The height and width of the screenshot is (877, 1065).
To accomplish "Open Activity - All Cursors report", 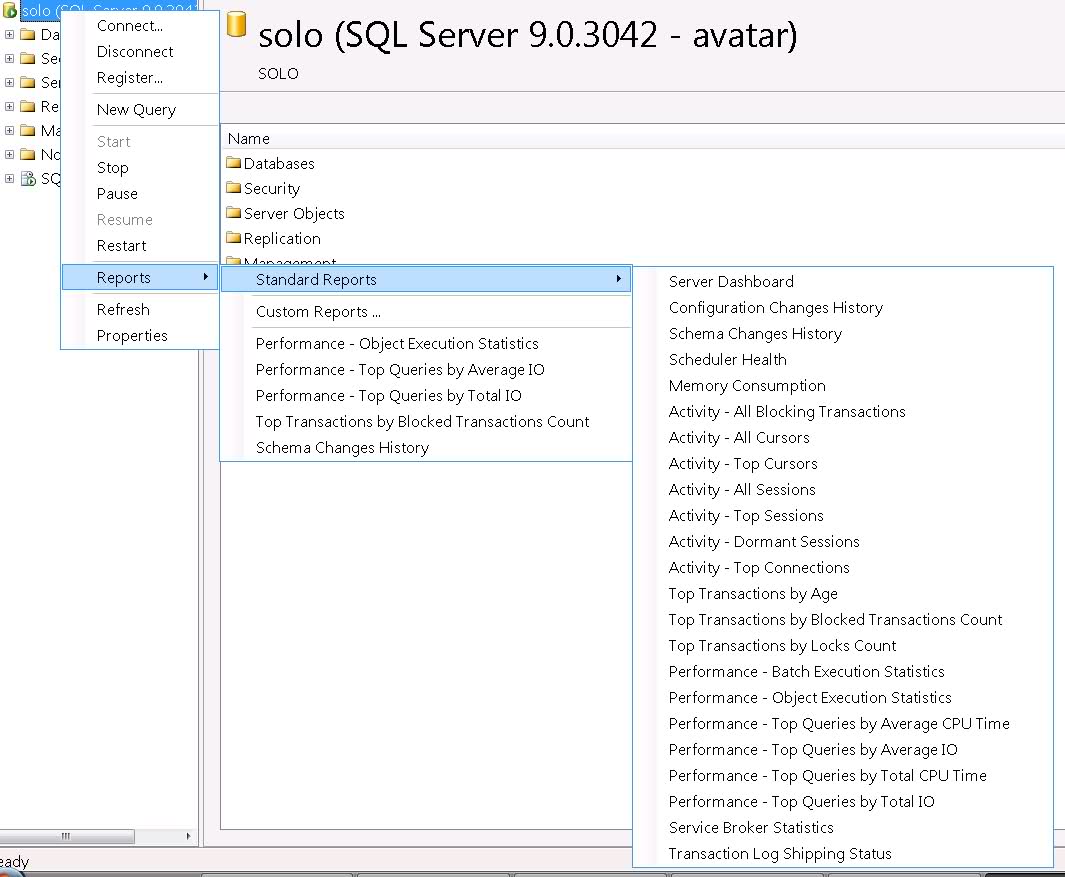I will coord(739,437).
